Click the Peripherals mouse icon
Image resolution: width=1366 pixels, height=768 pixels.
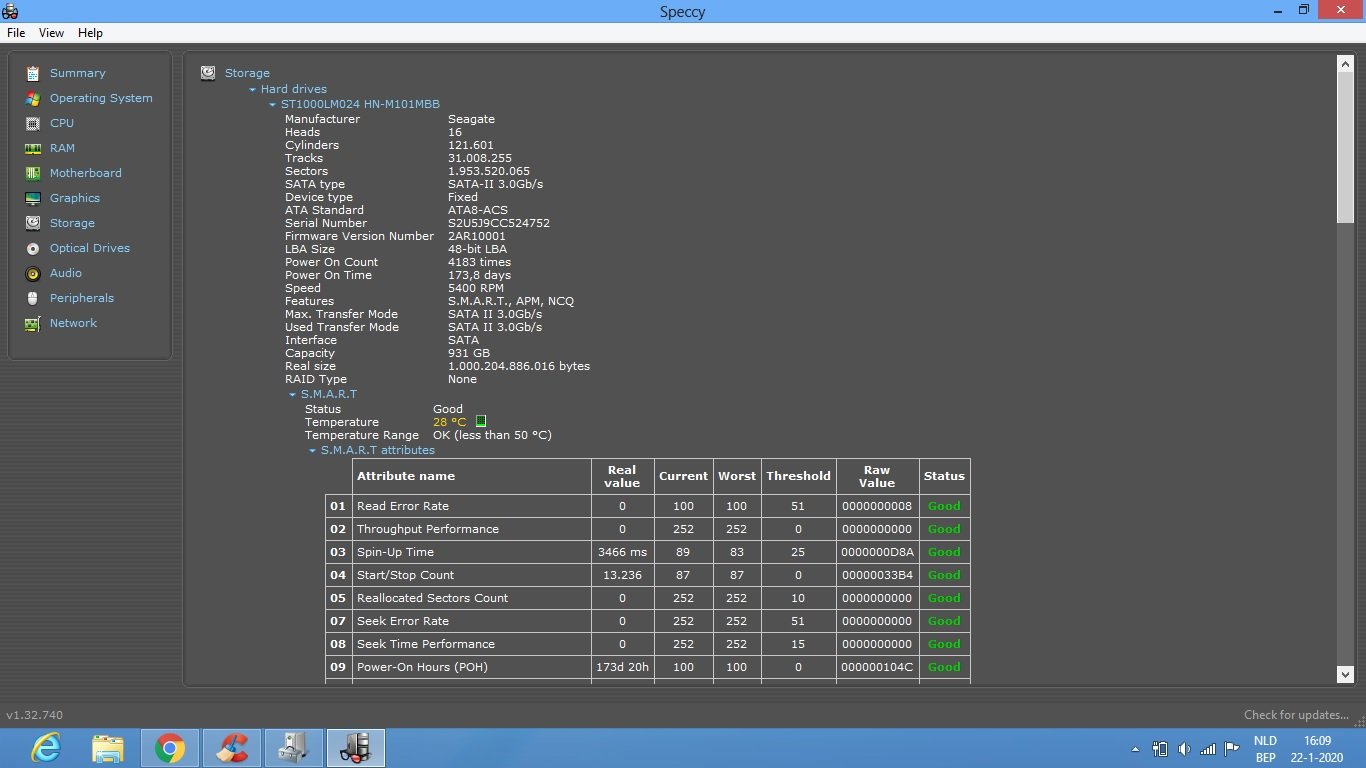tap(33, 298)
